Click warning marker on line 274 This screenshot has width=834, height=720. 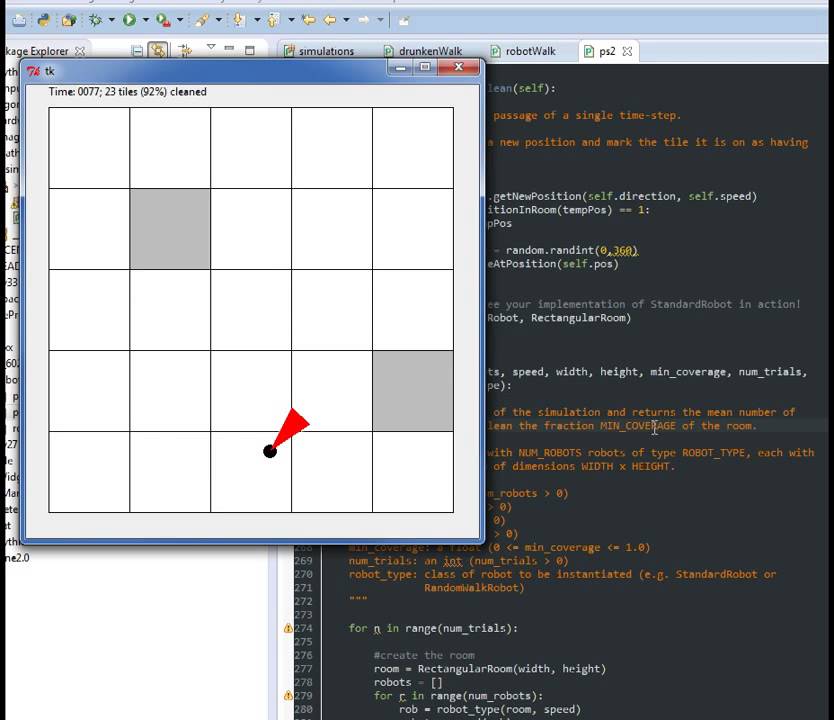[288, 628]
